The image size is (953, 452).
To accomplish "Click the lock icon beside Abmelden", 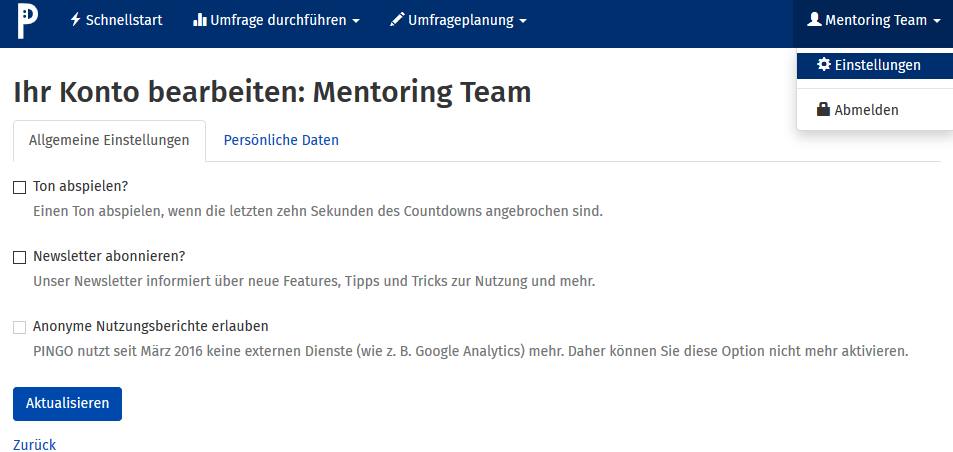I will tap(824, 110).
